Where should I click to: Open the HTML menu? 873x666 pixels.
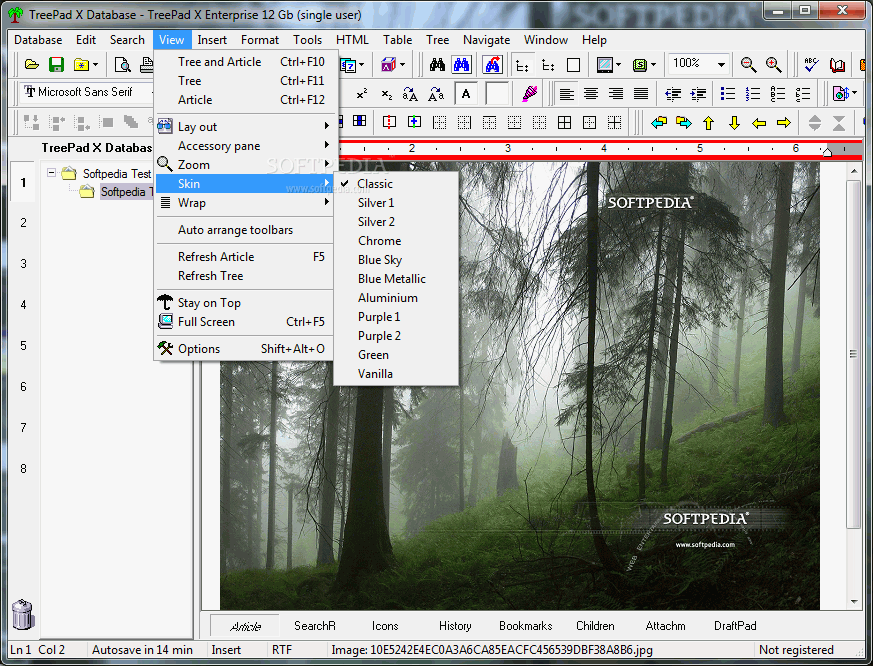coord(352,40)
